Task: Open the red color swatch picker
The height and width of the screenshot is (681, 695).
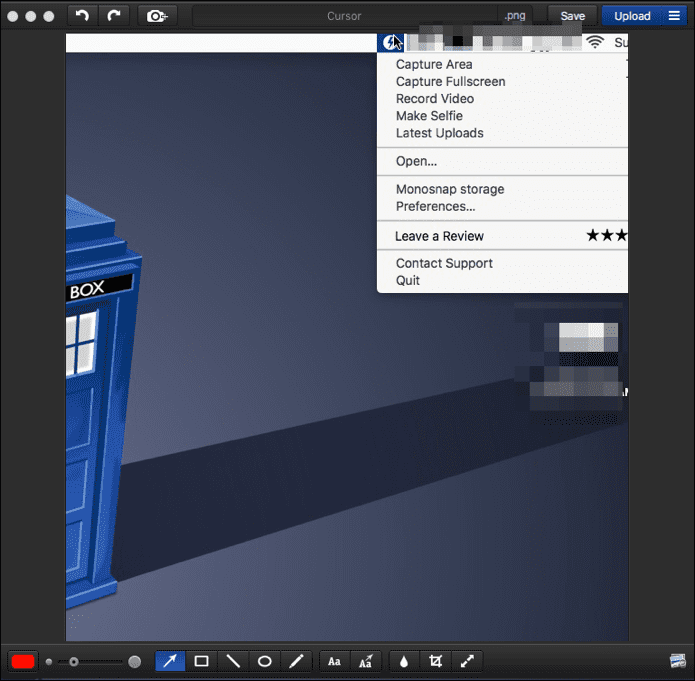Action: coord(23,662)
